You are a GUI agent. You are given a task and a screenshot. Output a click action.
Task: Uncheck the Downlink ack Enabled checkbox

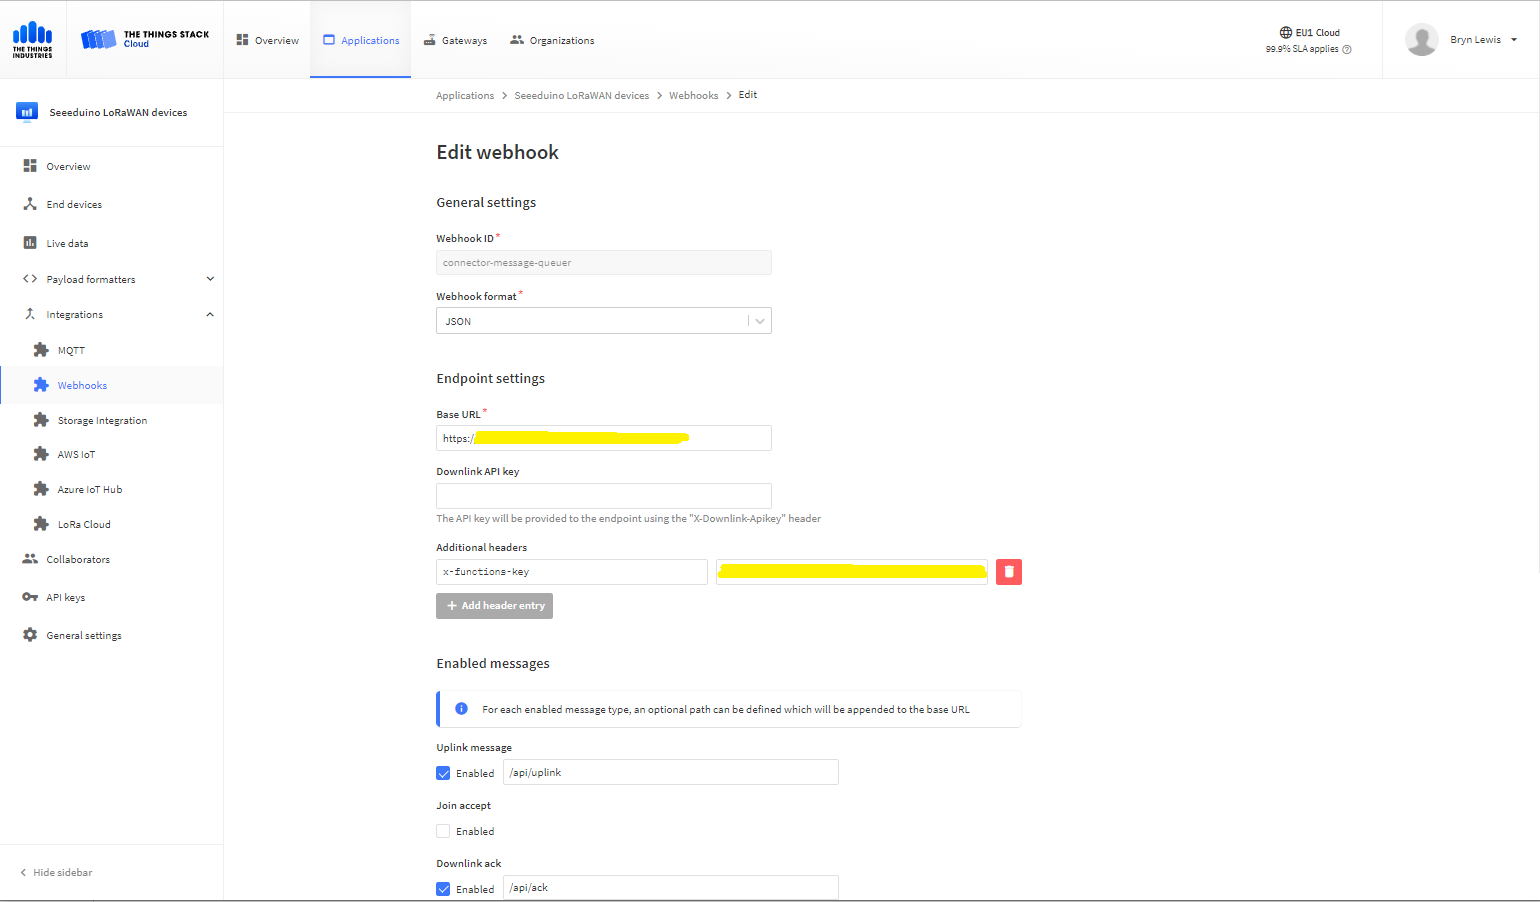pos(443,889)
